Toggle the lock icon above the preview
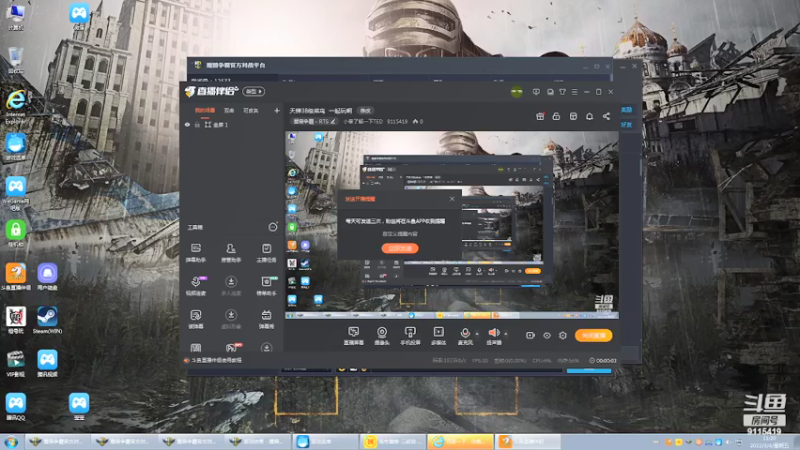 pyautogui.click(x=556, y=116)
